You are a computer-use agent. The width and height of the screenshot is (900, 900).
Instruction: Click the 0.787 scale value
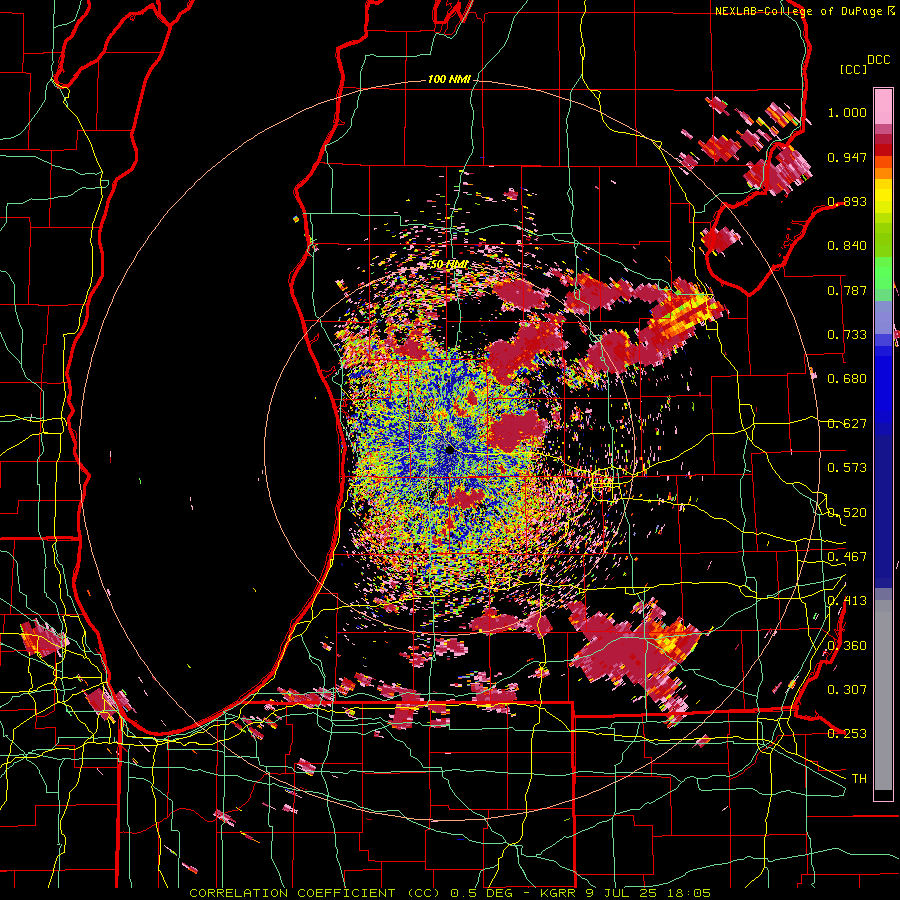coord(847,290)
